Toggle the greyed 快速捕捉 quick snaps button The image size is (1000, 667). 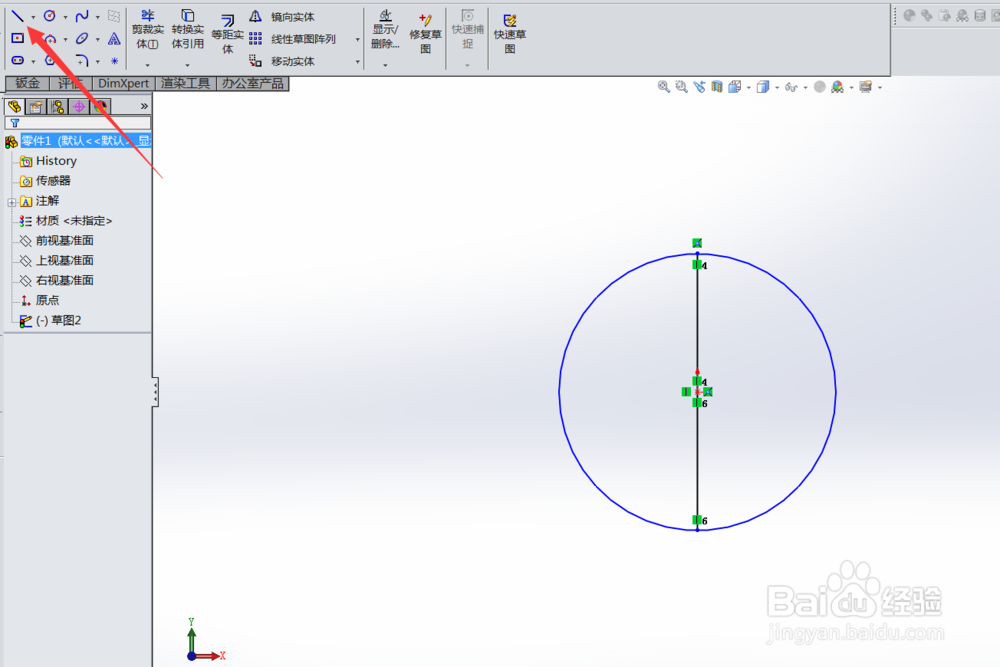[467, 29]
